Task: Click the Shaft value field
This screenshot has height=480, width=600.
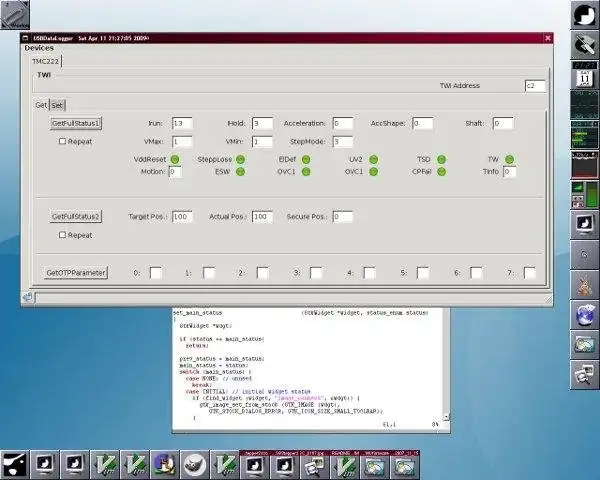Action: [503, 123]
